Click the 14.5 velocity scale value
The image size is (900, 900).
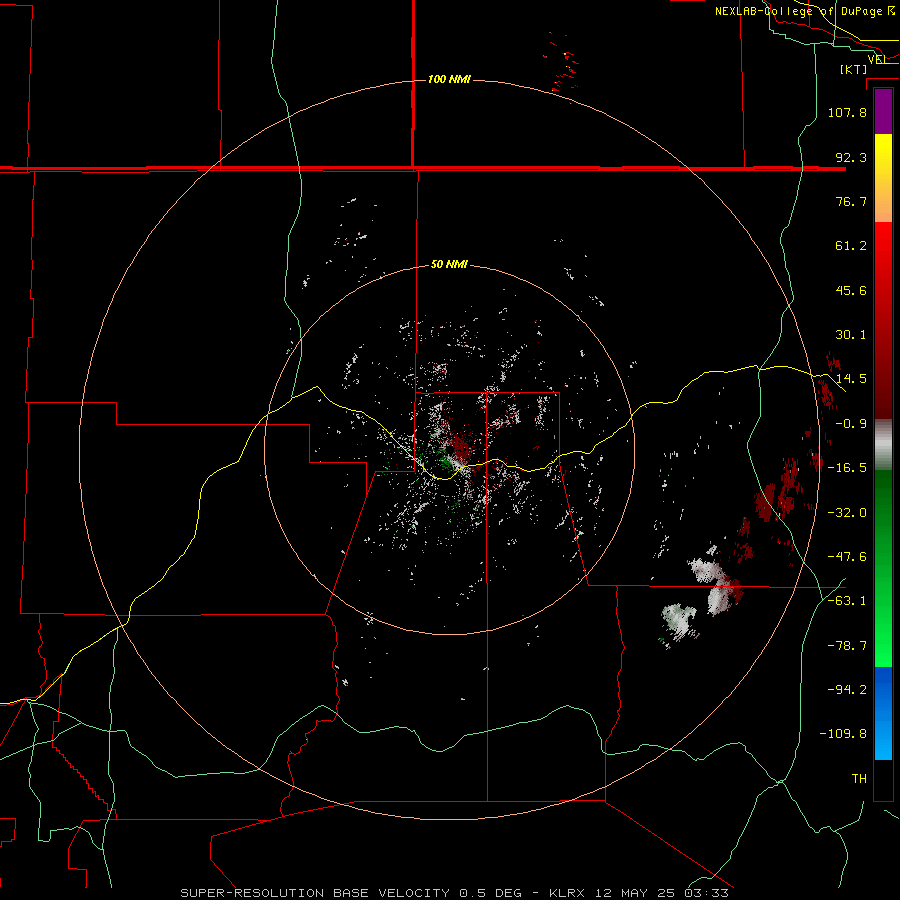851,379
